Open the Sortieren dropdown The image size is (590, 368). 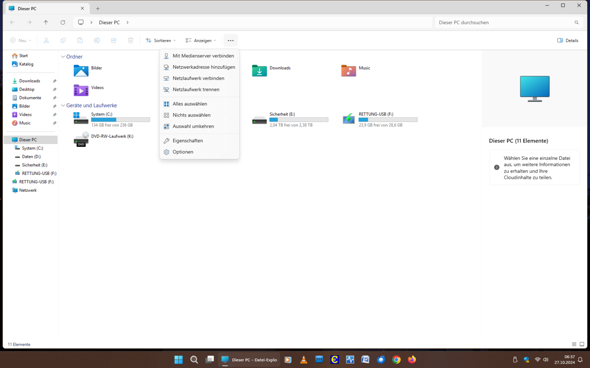(161, 40)
